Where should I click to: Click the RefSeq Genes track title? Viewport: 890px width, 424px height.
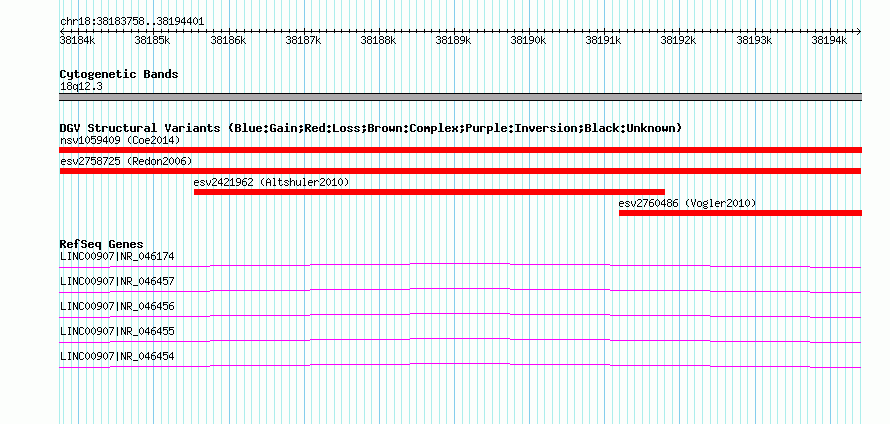pyautogui.click(x=102, y=245)
